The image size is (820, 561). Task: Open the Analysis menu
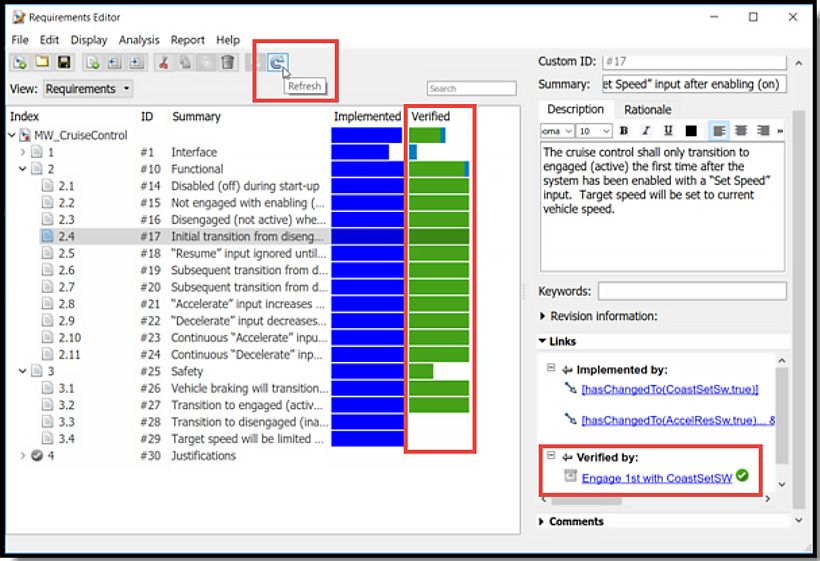point(139,40)
